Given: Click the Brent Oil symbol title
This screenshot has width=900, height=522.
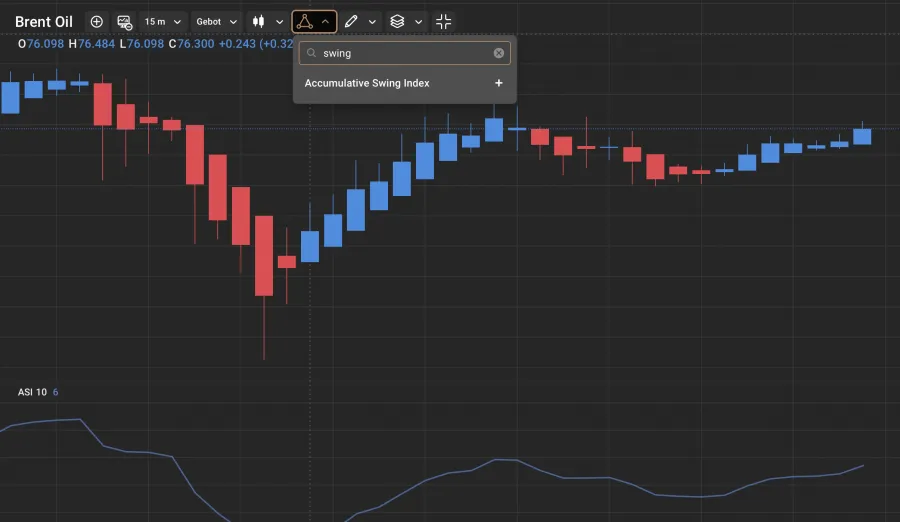Looking at the screenshot, I should [44, 22].
